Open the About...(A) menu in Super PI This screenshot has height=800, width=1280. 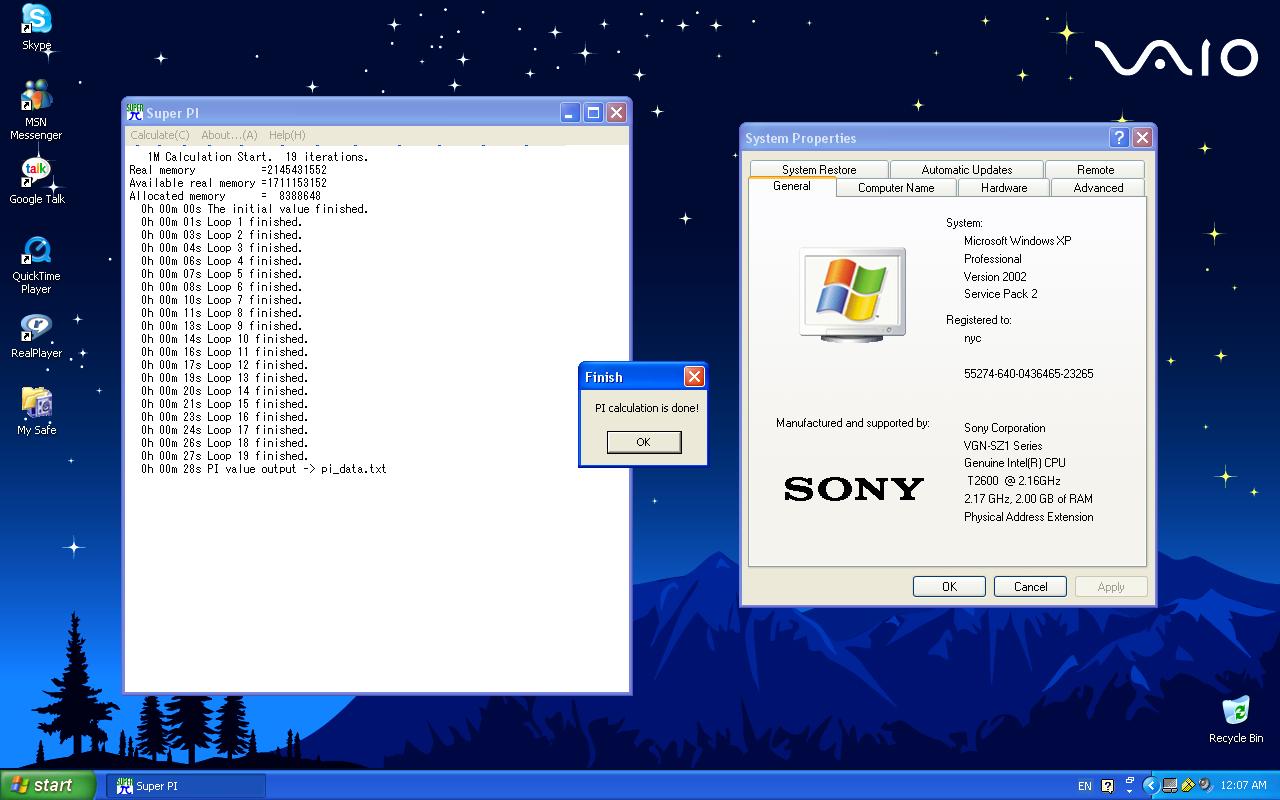(x=229, y=135)
